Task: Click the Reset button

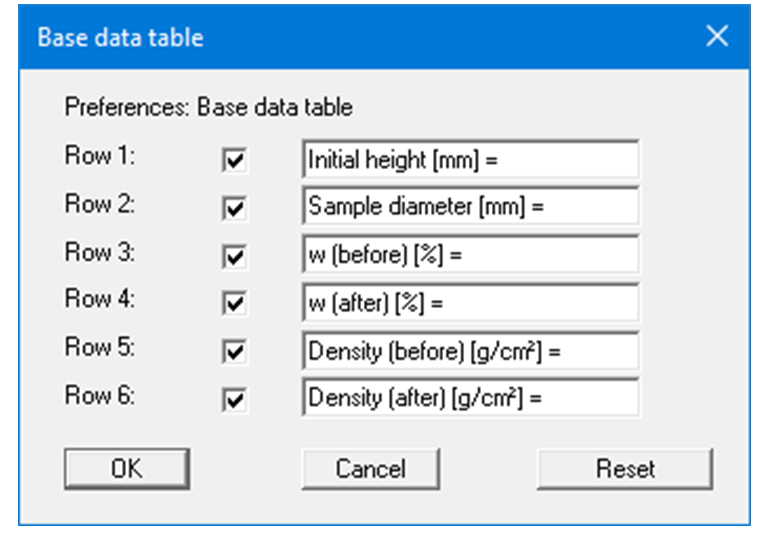Action: [625, 469]
